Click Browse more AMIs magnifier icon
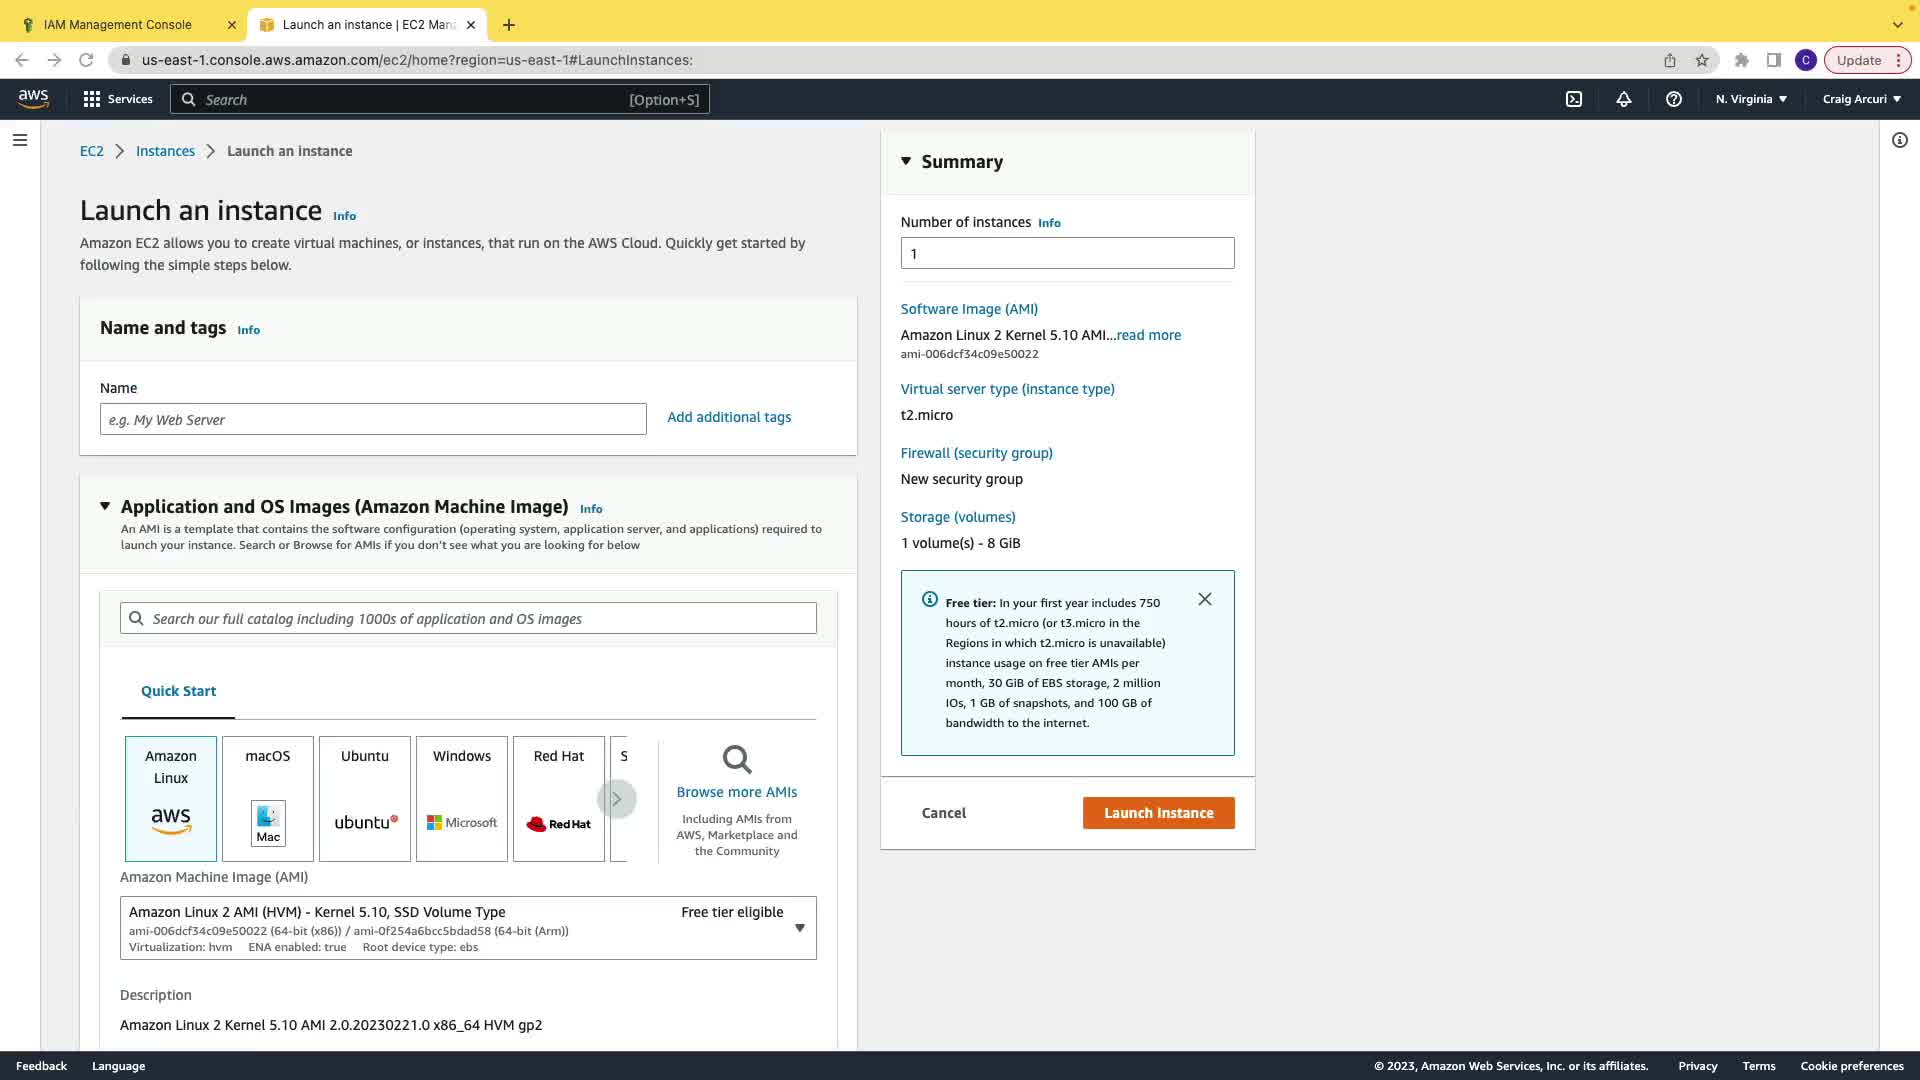Screen dimensions: 1920x1080 (x=737, y=760)
